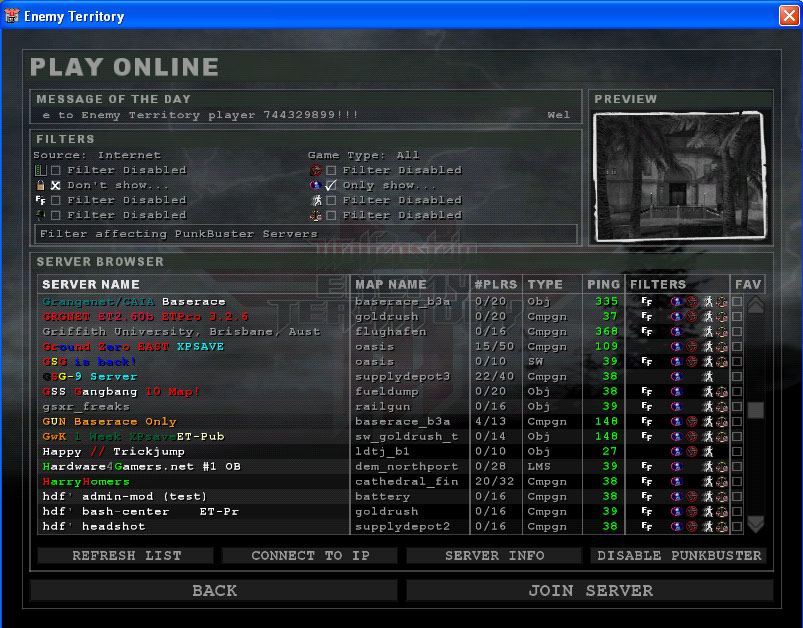Toggle the friendly fire FF filter checkbox
Screen dimensions: 803x628
[56, 200]
